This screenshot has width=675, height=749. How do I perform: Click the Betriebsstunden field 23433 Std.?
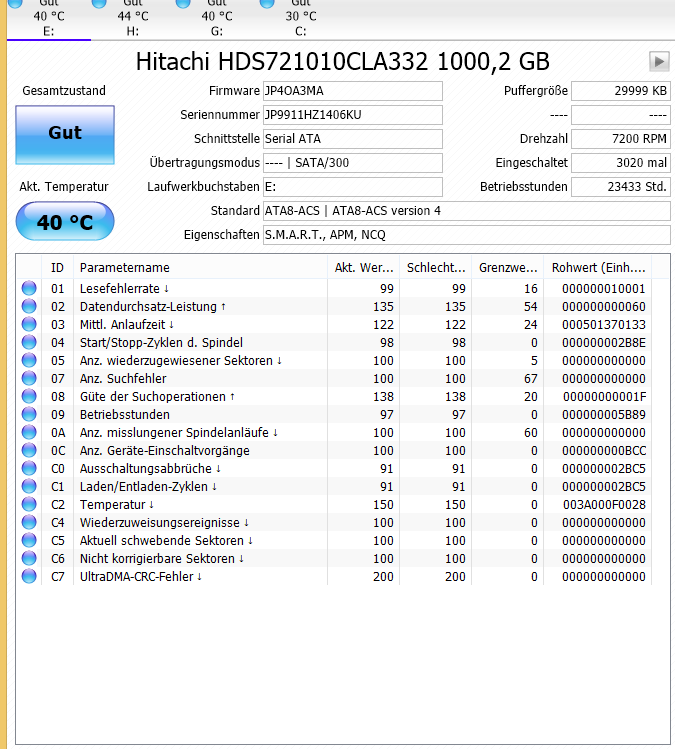click(x=621, y=186)
